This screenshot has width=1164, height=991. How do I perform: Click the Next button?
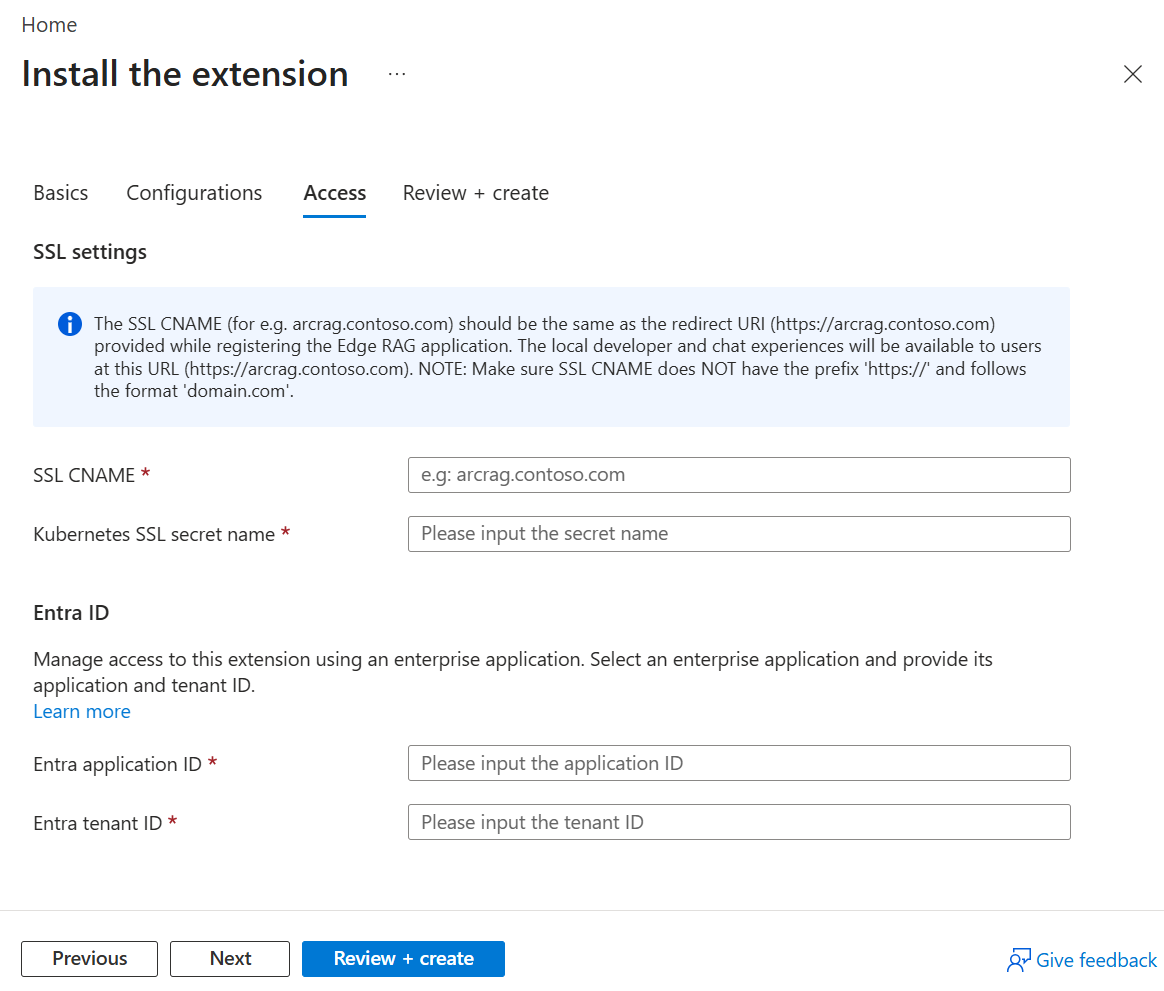click(230, 959)
